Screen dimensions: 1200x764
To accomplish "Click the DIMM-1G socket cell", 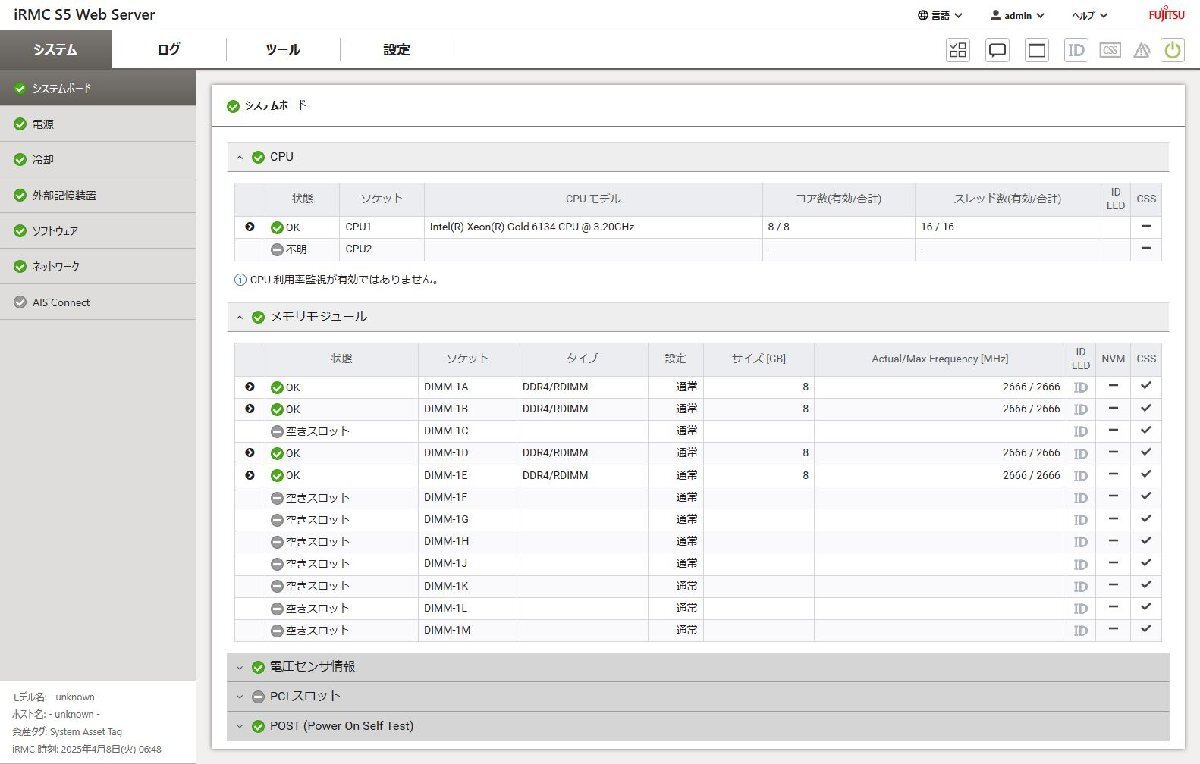I will click(x=468, y=519).
